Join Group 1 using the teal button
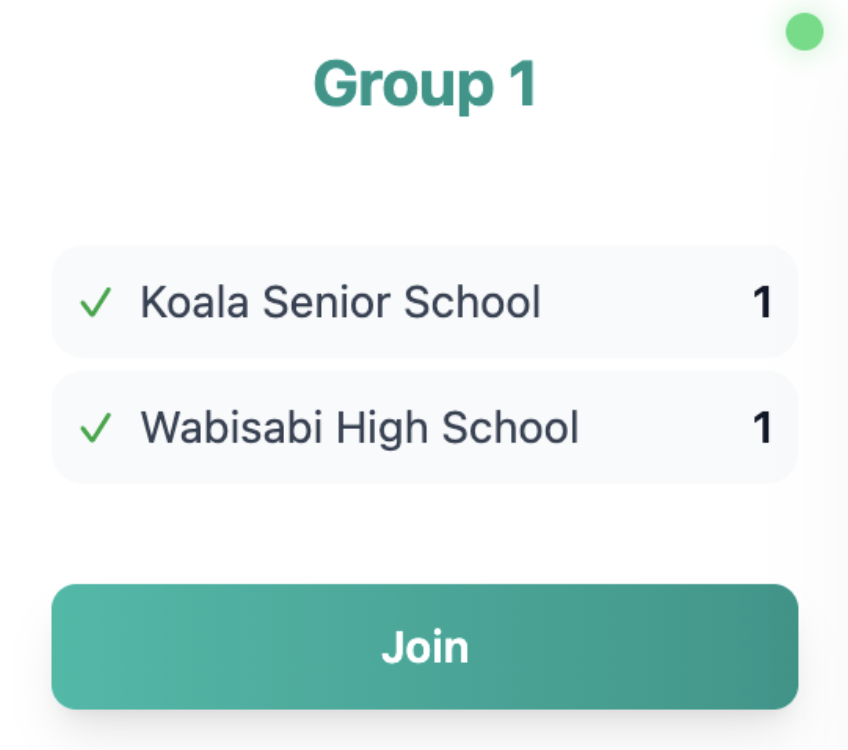The height and width of the screenshot is (750, 848). tap(424, 647)
